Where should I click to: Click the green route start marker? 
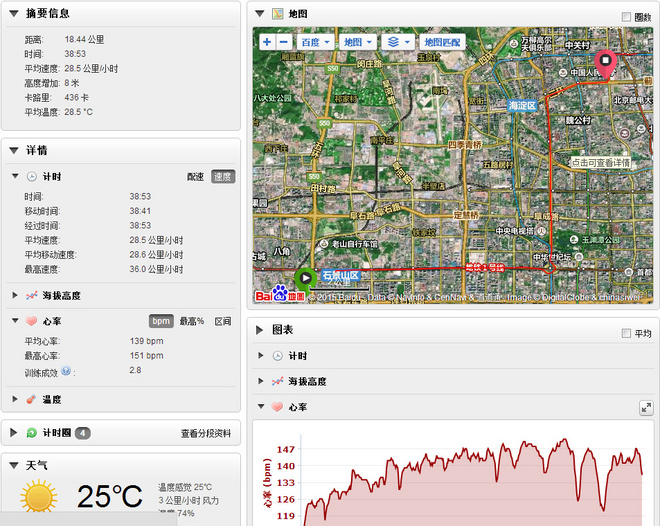(x=306, y=279)
